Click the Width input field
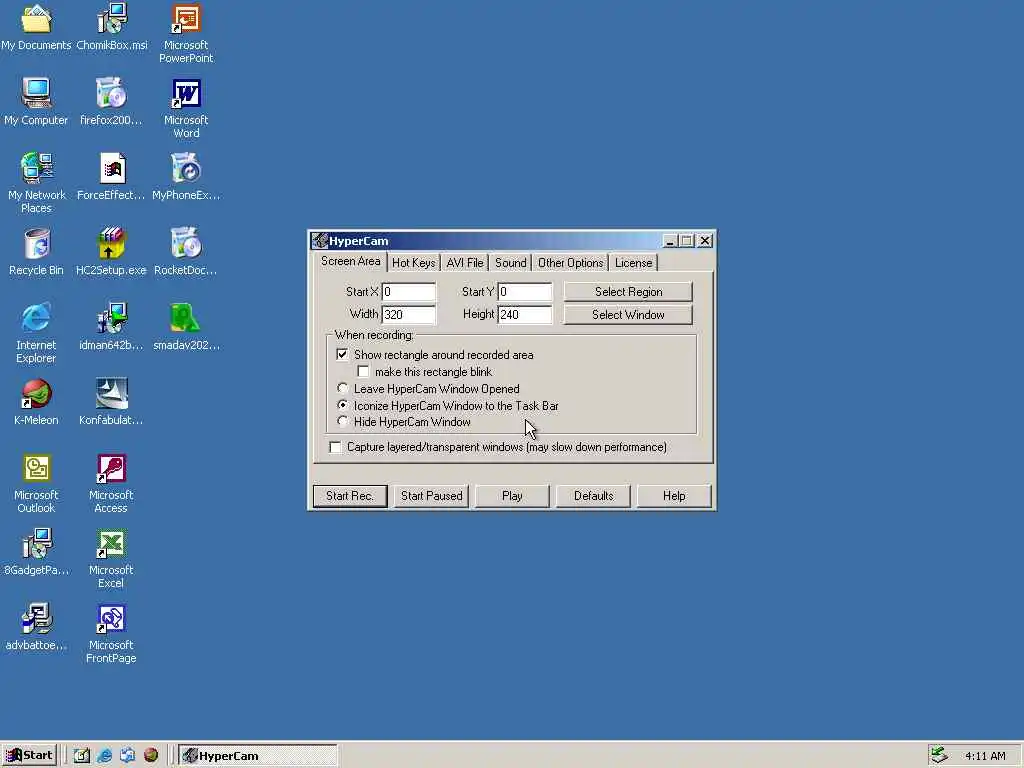Viewport: 1024px width, 768px height. (x=409, y=315)
